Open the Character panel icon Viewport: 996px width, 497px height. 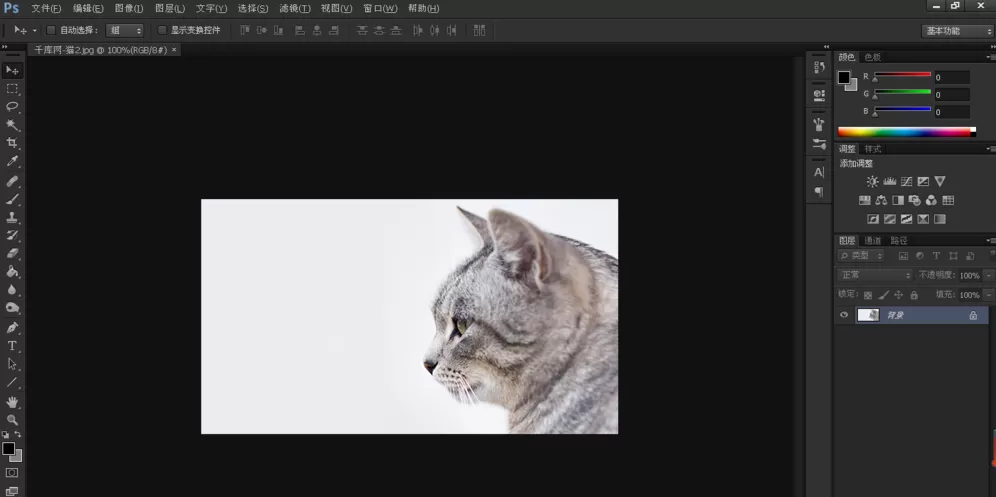[819, 172]
